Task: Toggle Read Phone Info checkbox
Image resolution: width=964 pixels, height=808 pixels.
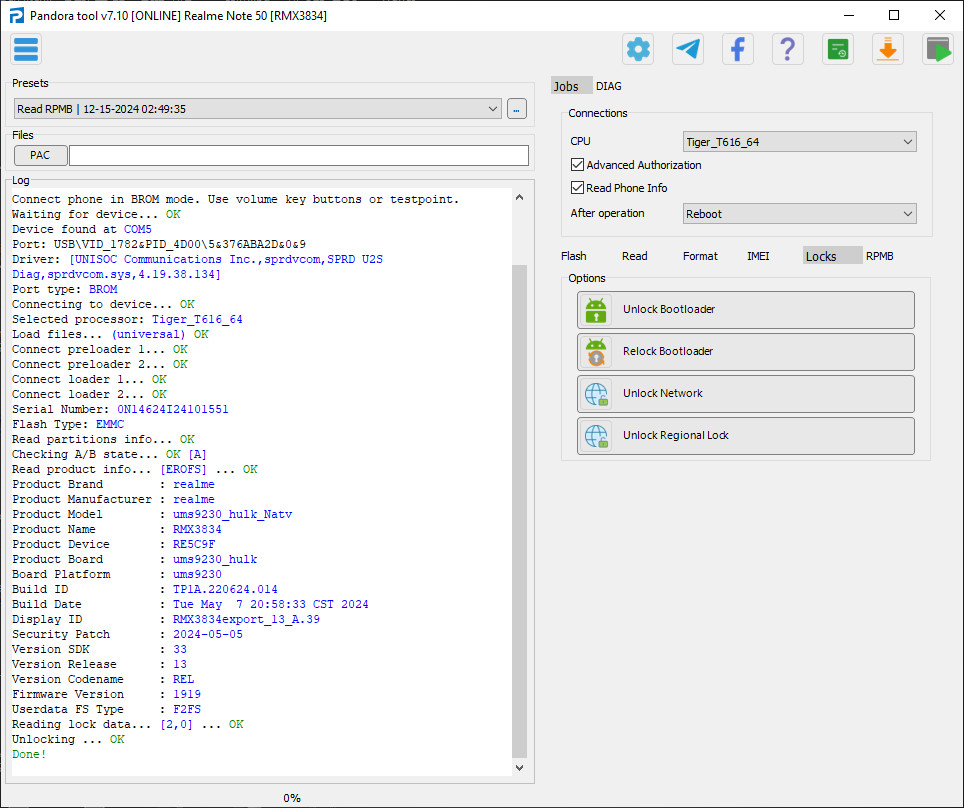Action: pyautogui.click(x=577, y=188)
